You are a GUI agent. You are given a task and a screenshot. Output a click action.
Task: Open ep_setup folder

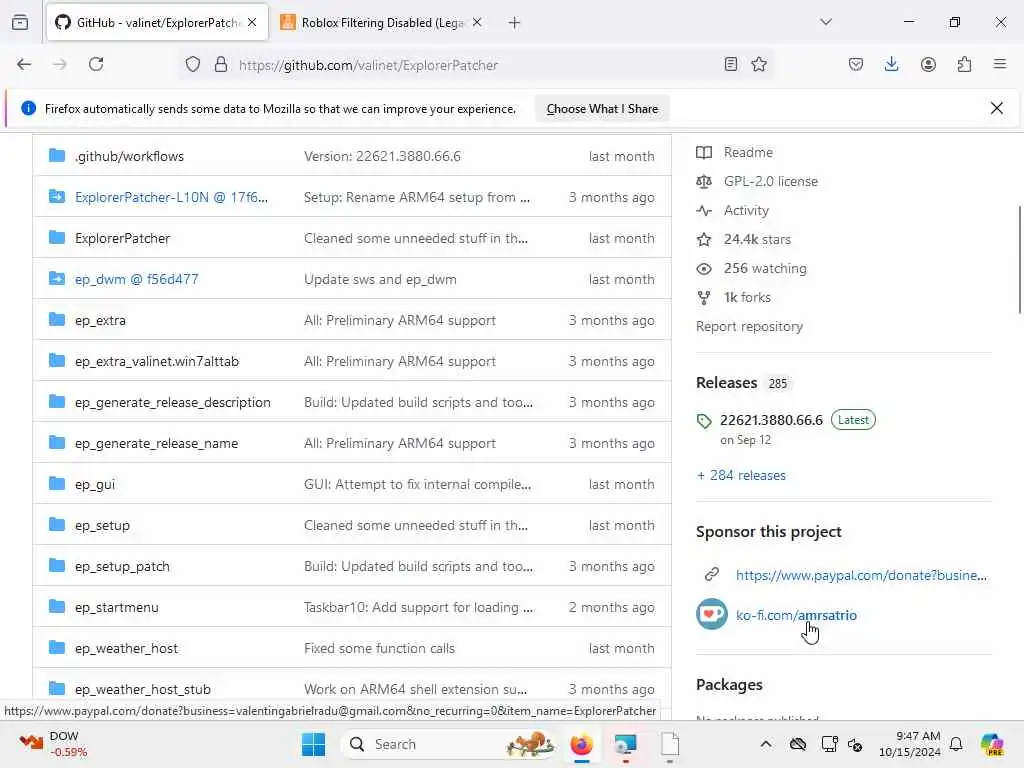(102, 526)
